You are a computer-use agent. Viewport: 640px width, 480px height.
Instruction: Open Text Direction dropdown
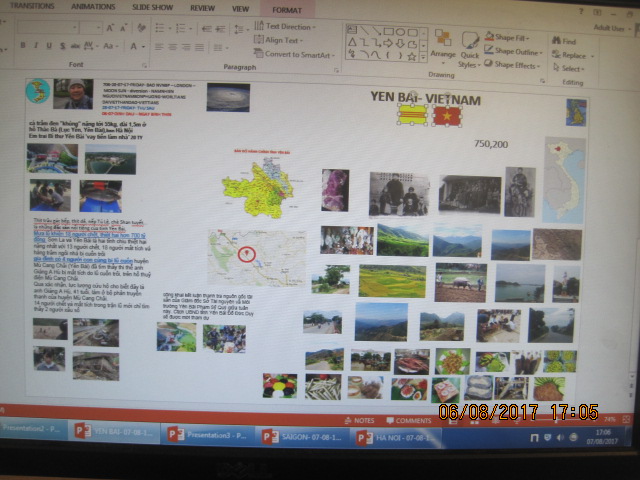pyautogui.click(x=285, y=27)
